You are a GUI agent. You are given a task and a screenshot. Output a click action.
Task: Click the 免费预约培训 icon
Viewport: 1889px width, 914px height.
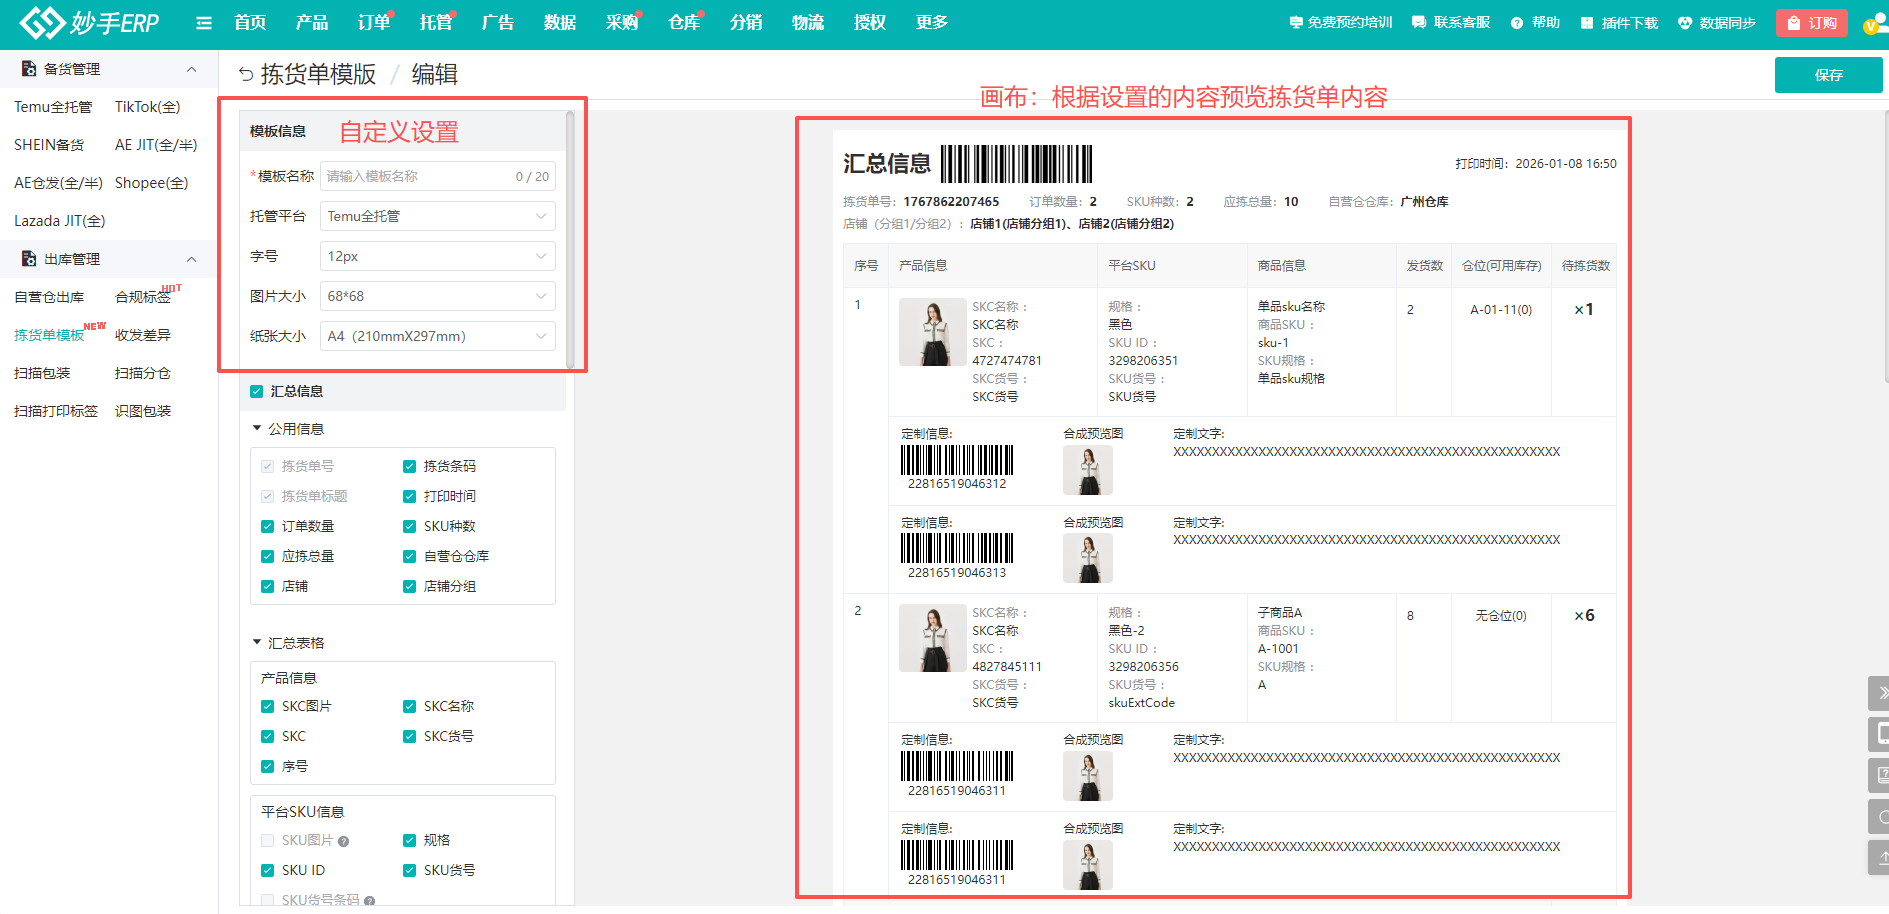coord(1296,23)
